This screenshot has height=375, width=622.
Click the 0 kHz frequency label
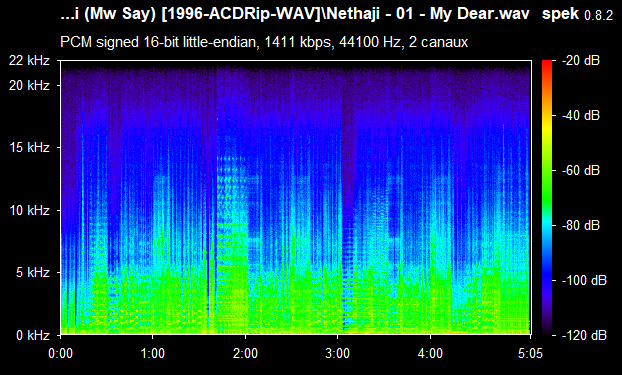(x=33, y=335)
